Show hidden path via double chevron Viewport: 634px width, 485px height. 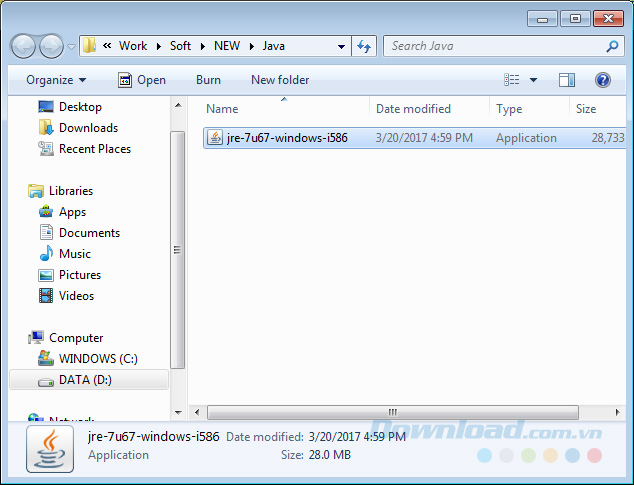click(x=107, y=46)
